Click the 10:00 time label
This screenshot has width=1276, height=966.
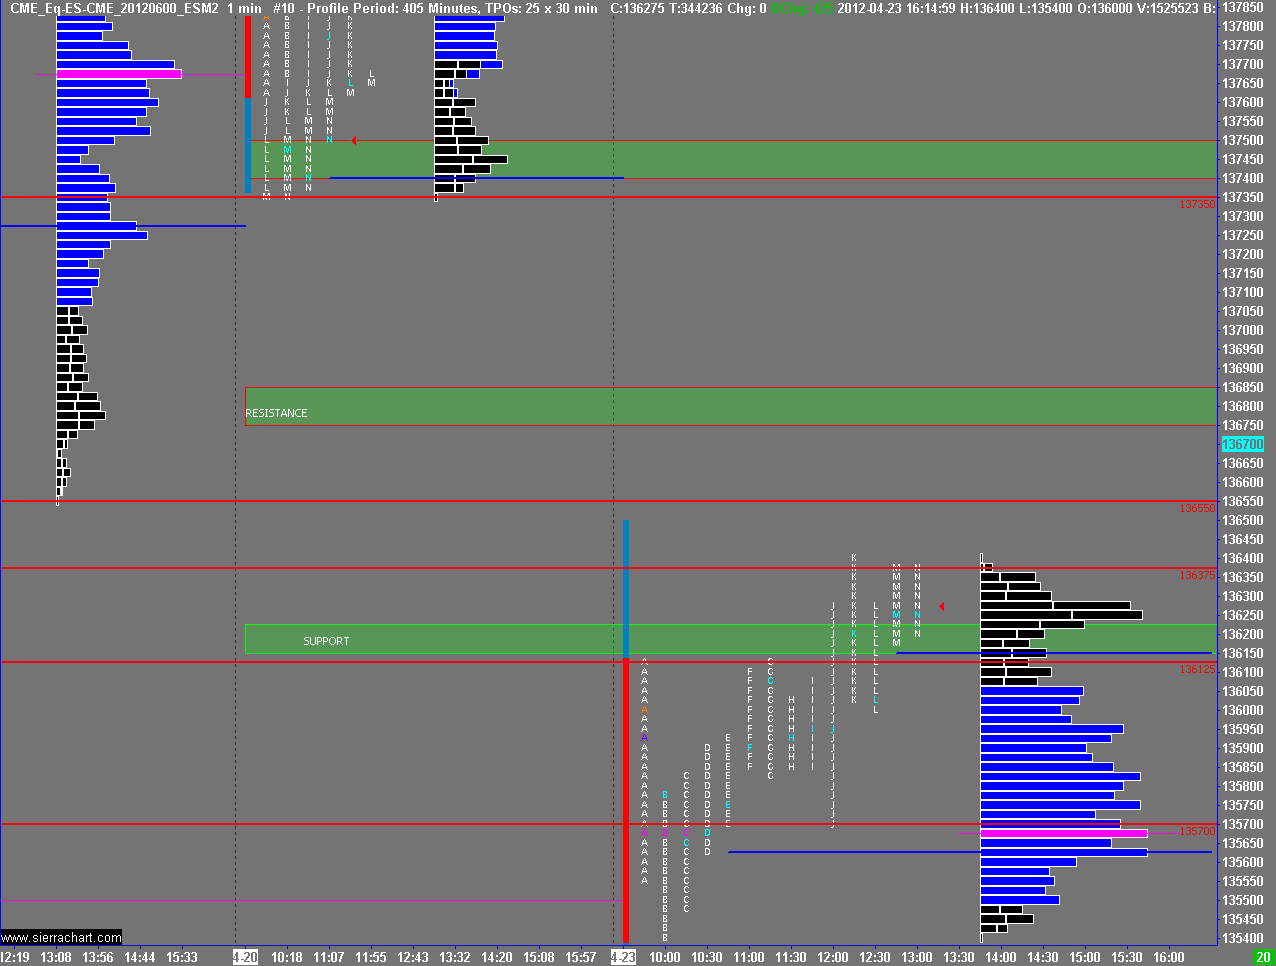(665, 957)
